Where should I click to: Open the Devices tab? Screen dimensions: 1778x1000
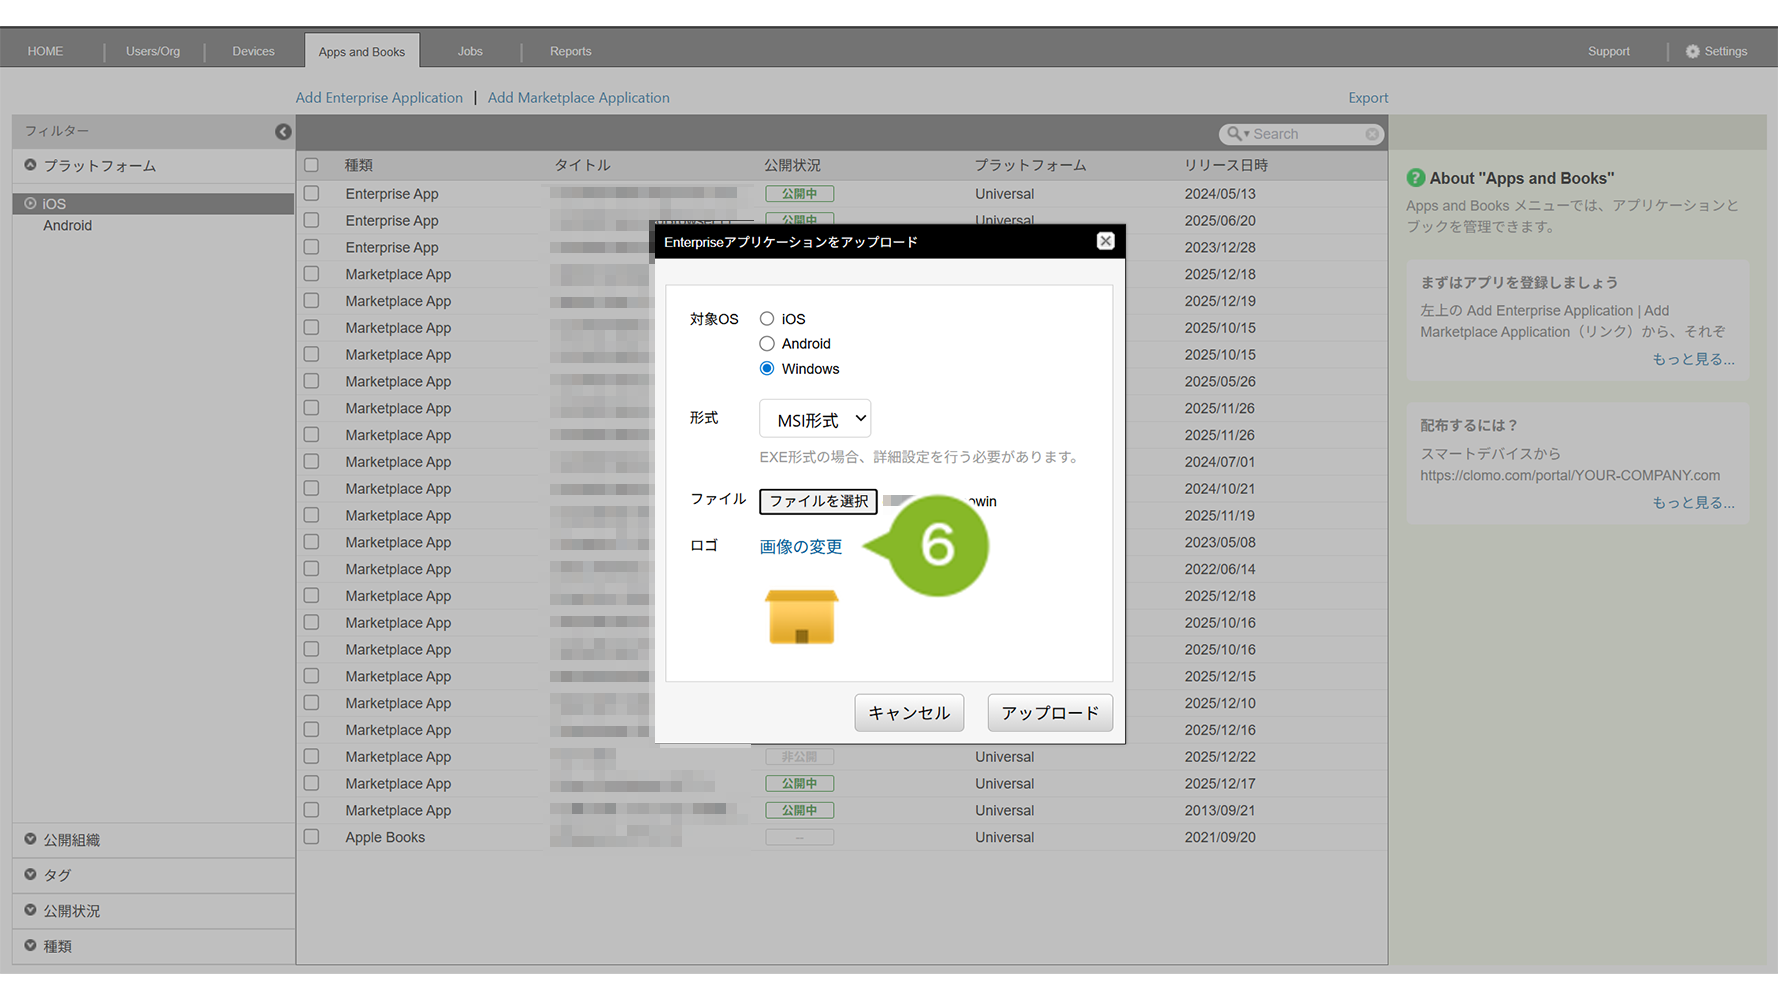pos(253,51)
